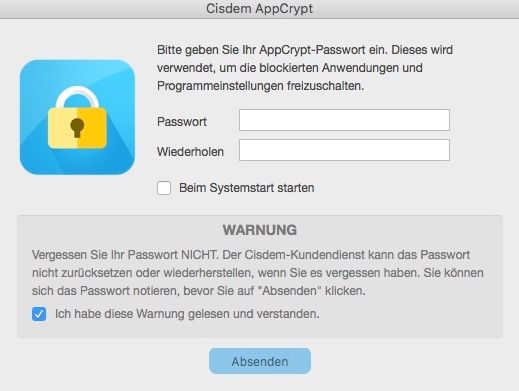Screen dimensions: 519x391
Task: Enable the Beim Systemstart starten checkbox
Action: 164,188
